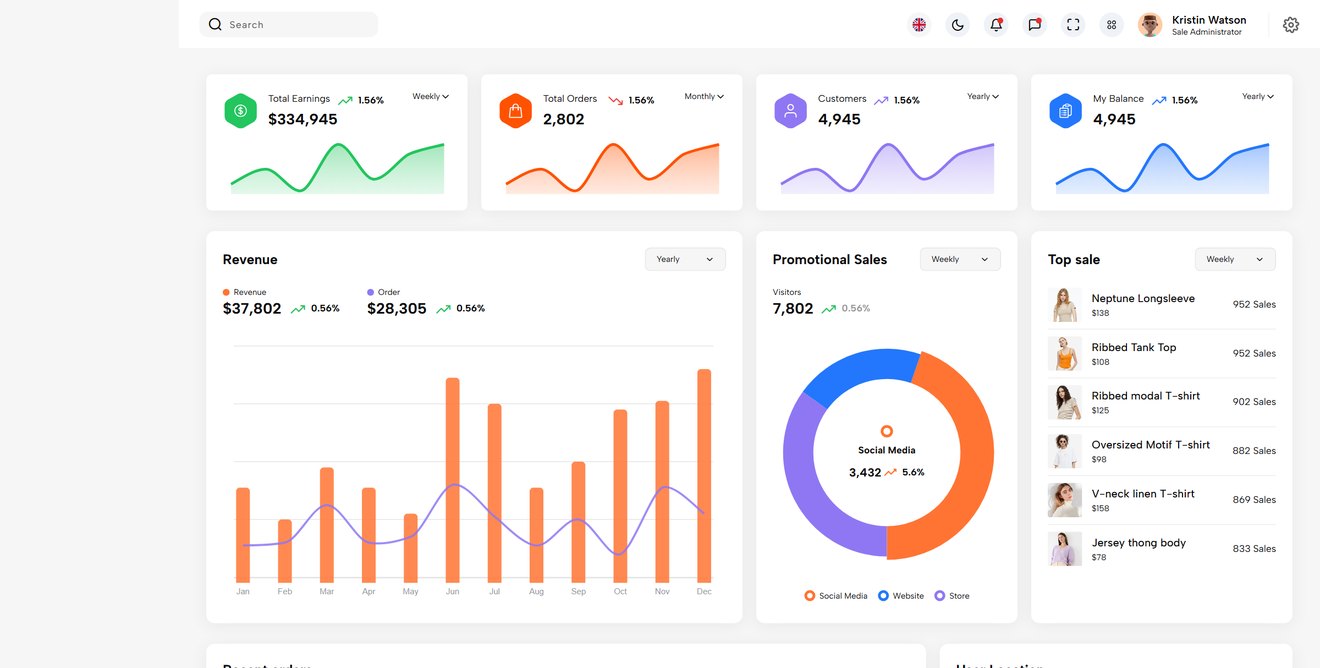Open Promotional Sales Weekly dropdown
Screen dimensions: 1320x668
pos(960,259)
